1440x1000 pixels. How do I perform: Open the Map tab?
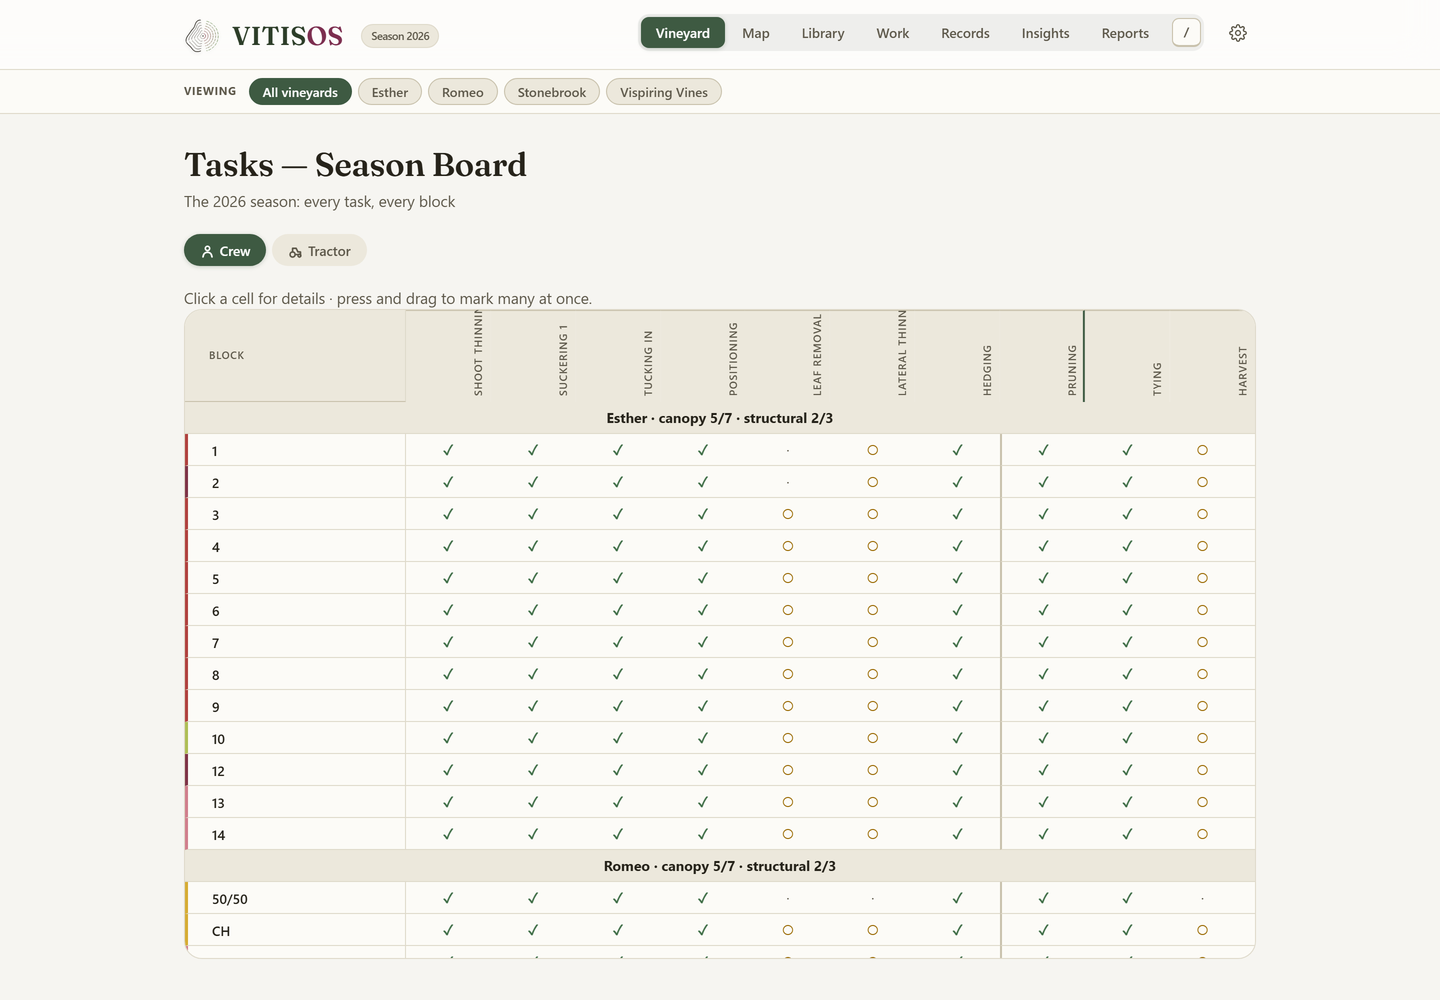click(x=756, y=33)
